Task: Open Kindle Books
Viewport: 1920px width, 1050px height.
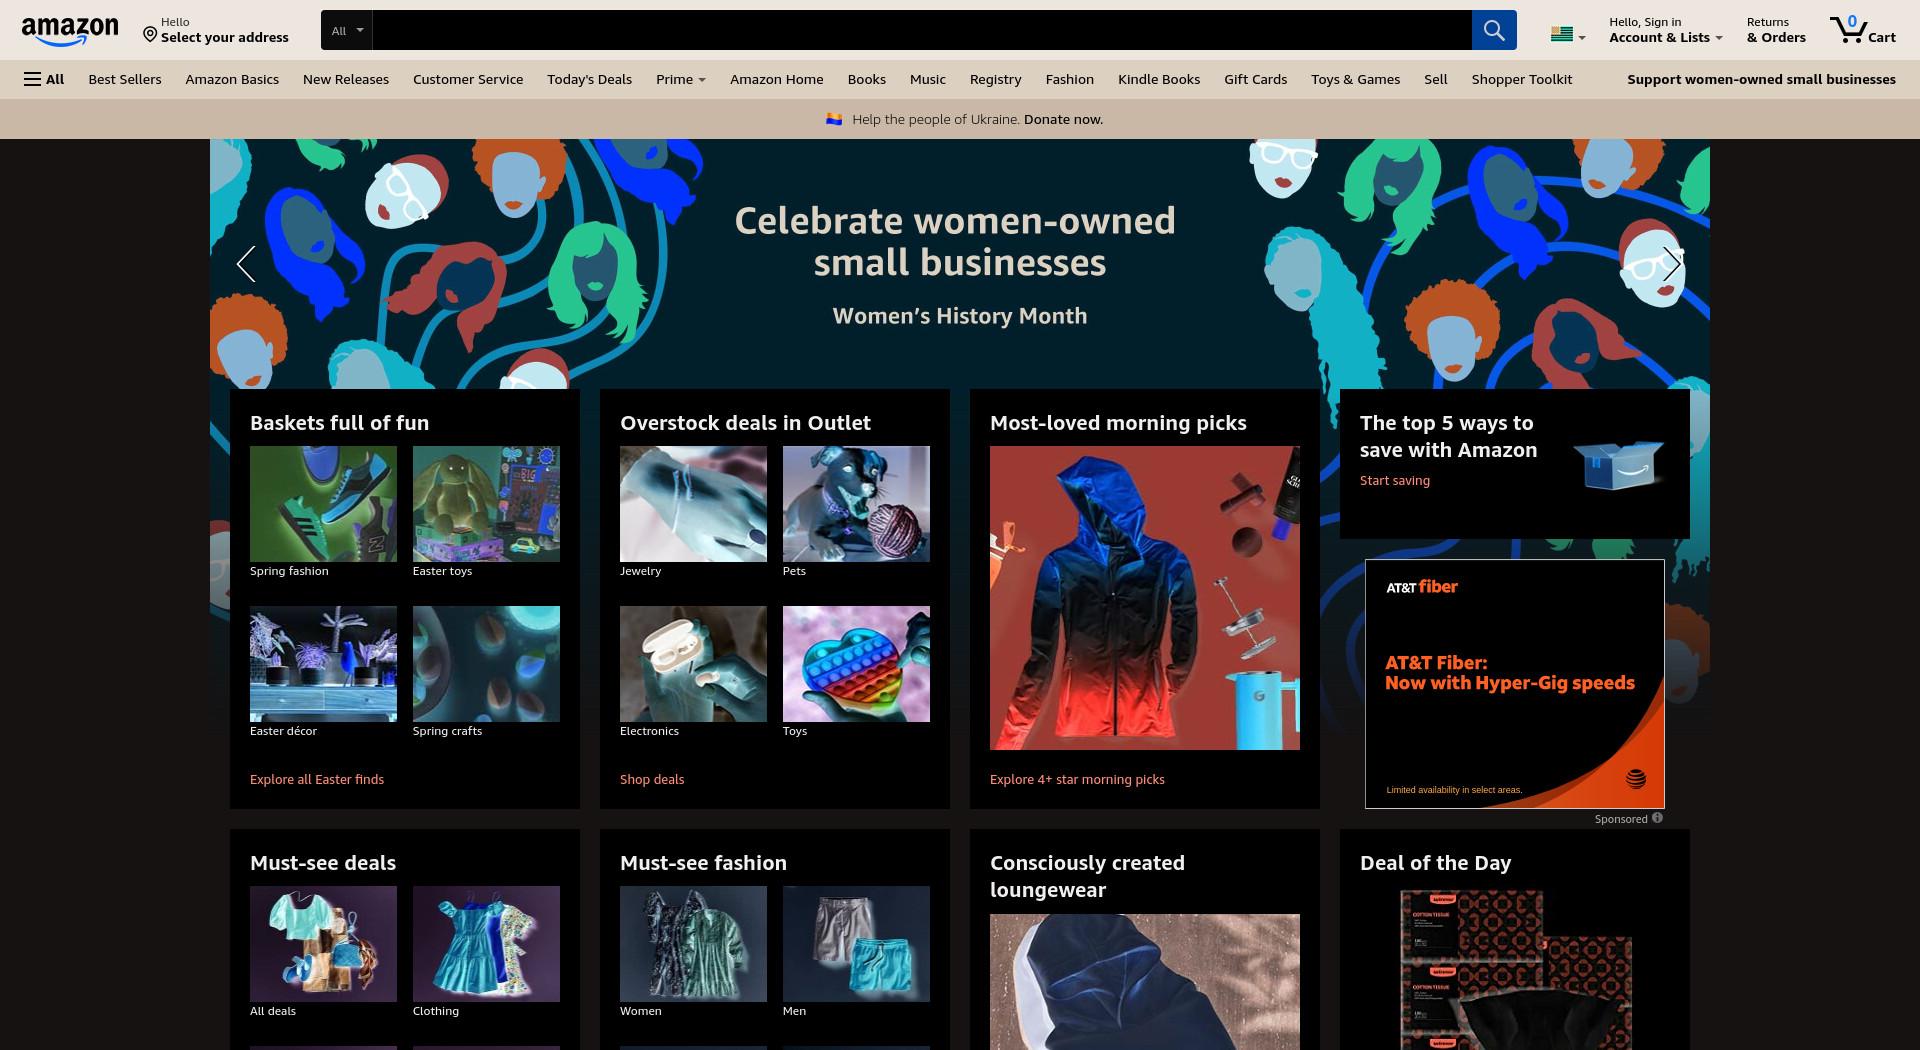Action: (1159, 79)
